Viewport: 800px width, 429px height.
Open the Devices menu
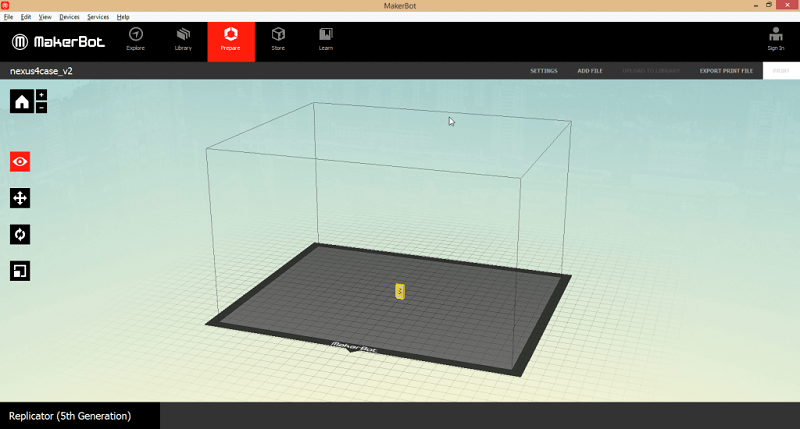69,17
